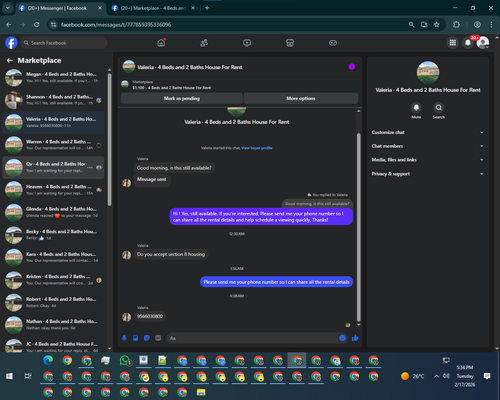Click Valeria's profile photo in info panel
Viewport: 500px width, 400px height.
coord(428,72)
